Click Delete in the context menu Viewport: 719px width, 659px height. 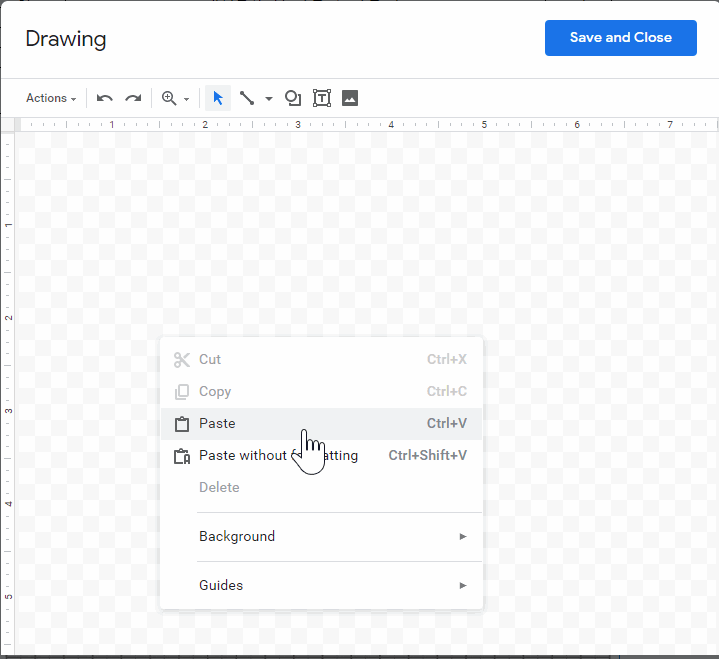[219, 487]
